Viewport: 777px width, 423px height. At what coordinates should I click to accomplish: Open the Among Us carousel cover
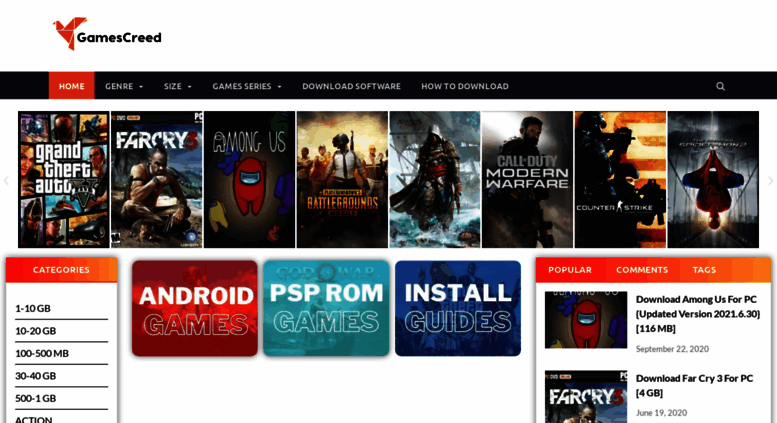click(249, 179)
